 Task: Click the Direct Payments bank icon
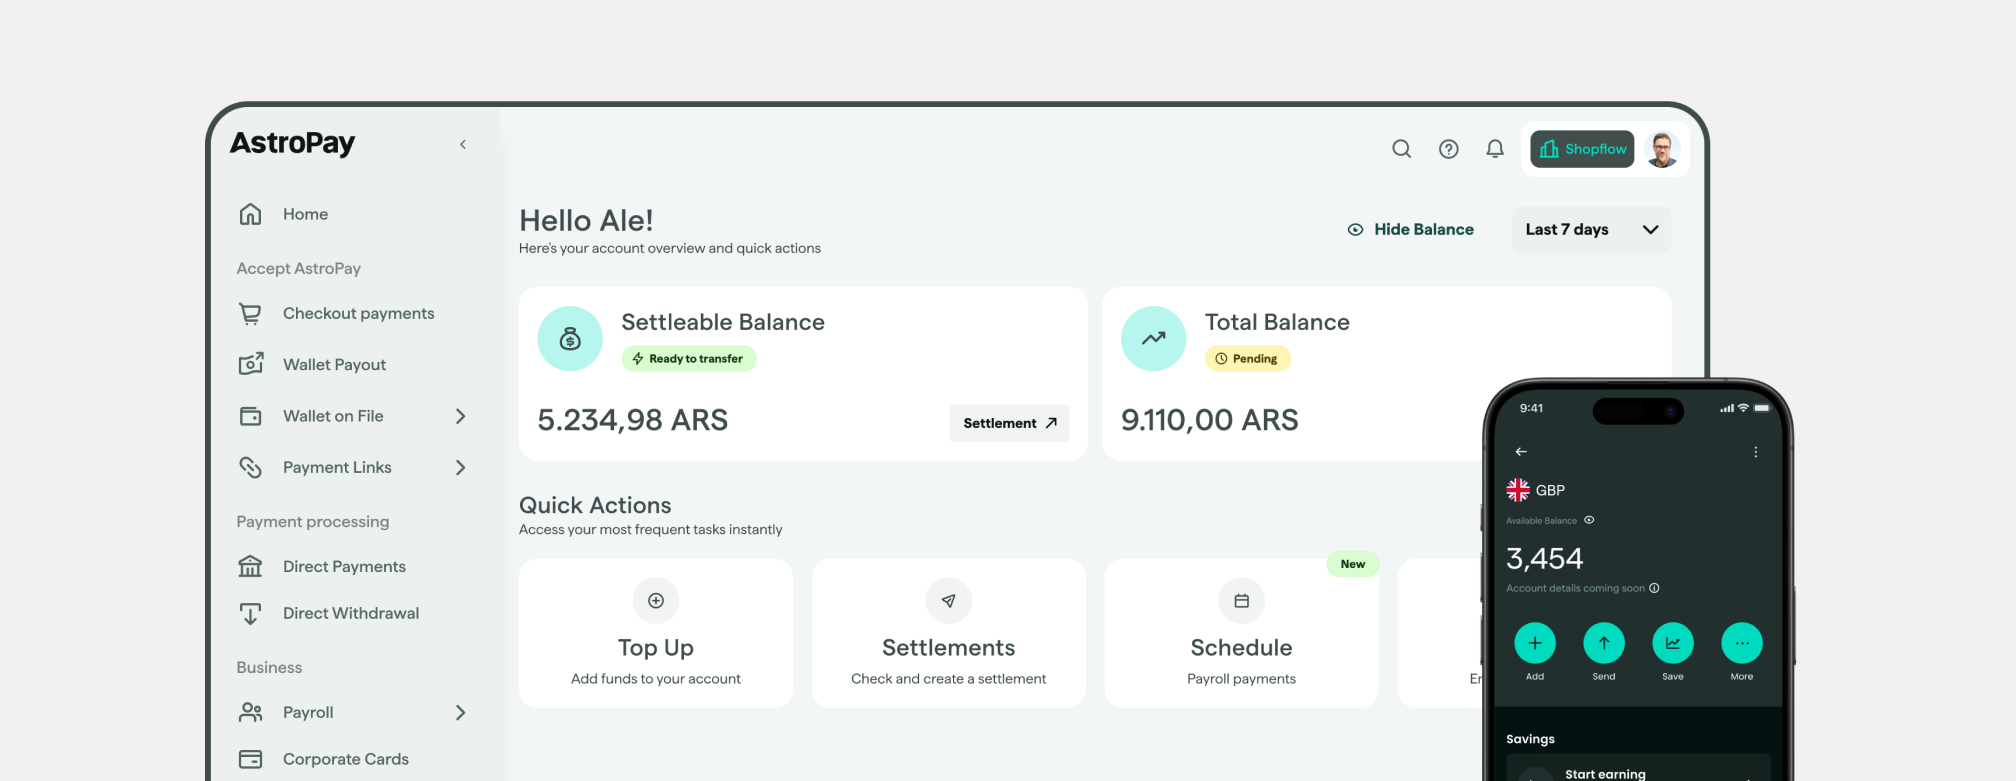[250, 566]
